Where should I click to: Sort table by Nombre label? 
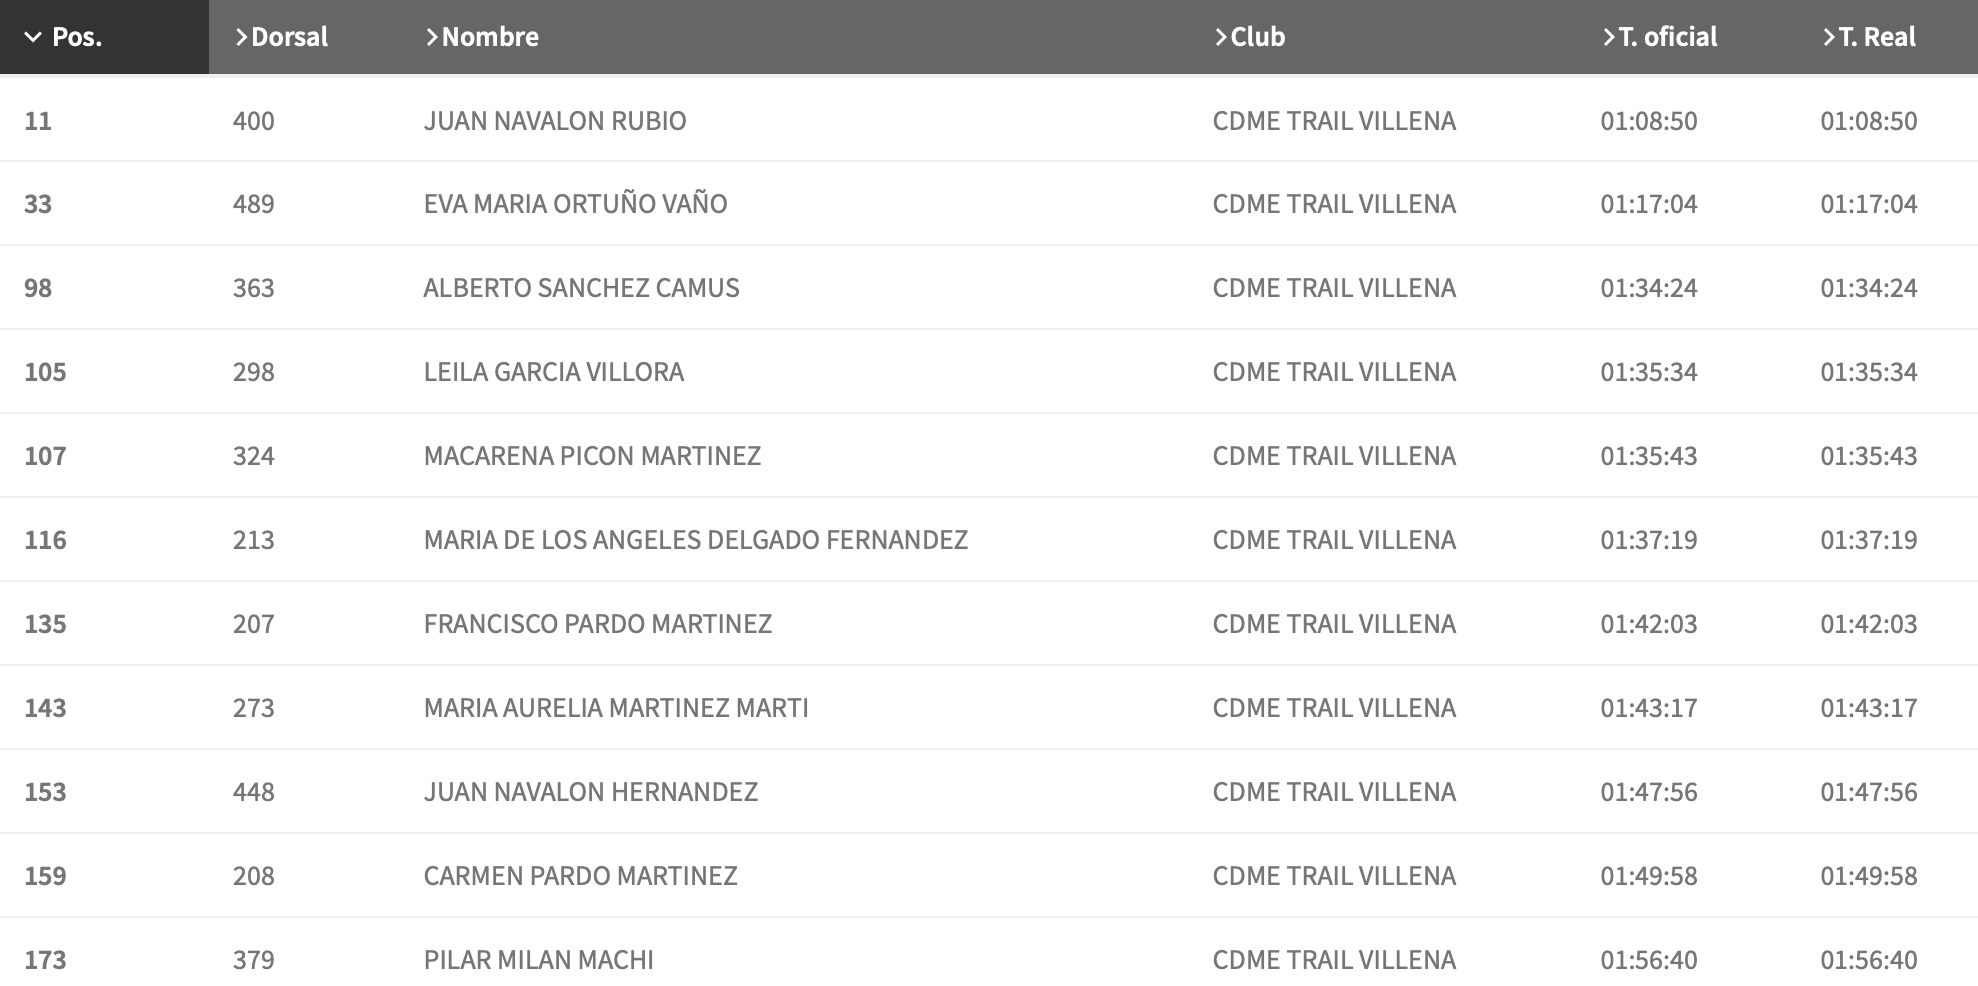coord(490,38)
